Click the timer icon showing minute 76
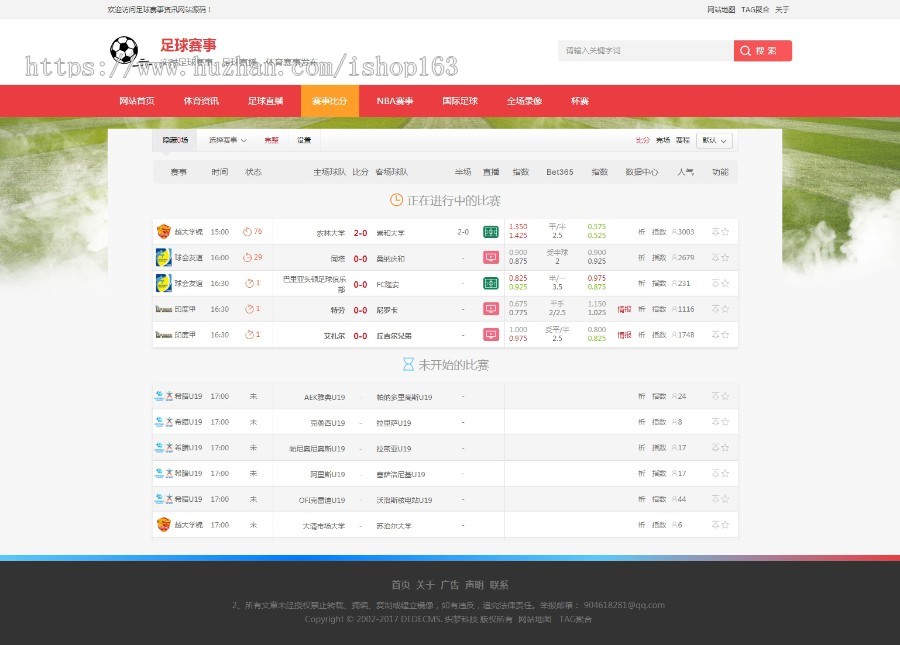This screenshot has width=900, height=645. (x=247, y=232)
